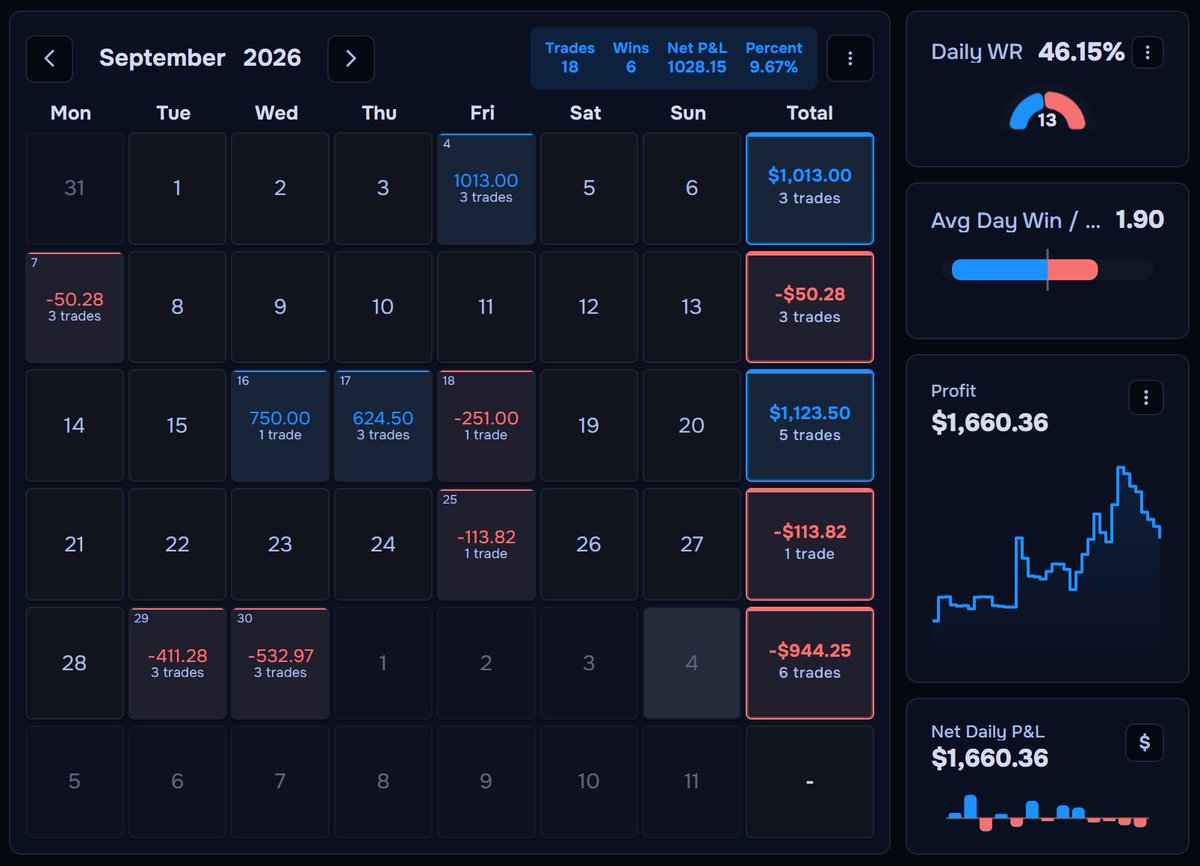Select year 2026 in header
This screenshot has height=866, width=1200.
(272, 58)
